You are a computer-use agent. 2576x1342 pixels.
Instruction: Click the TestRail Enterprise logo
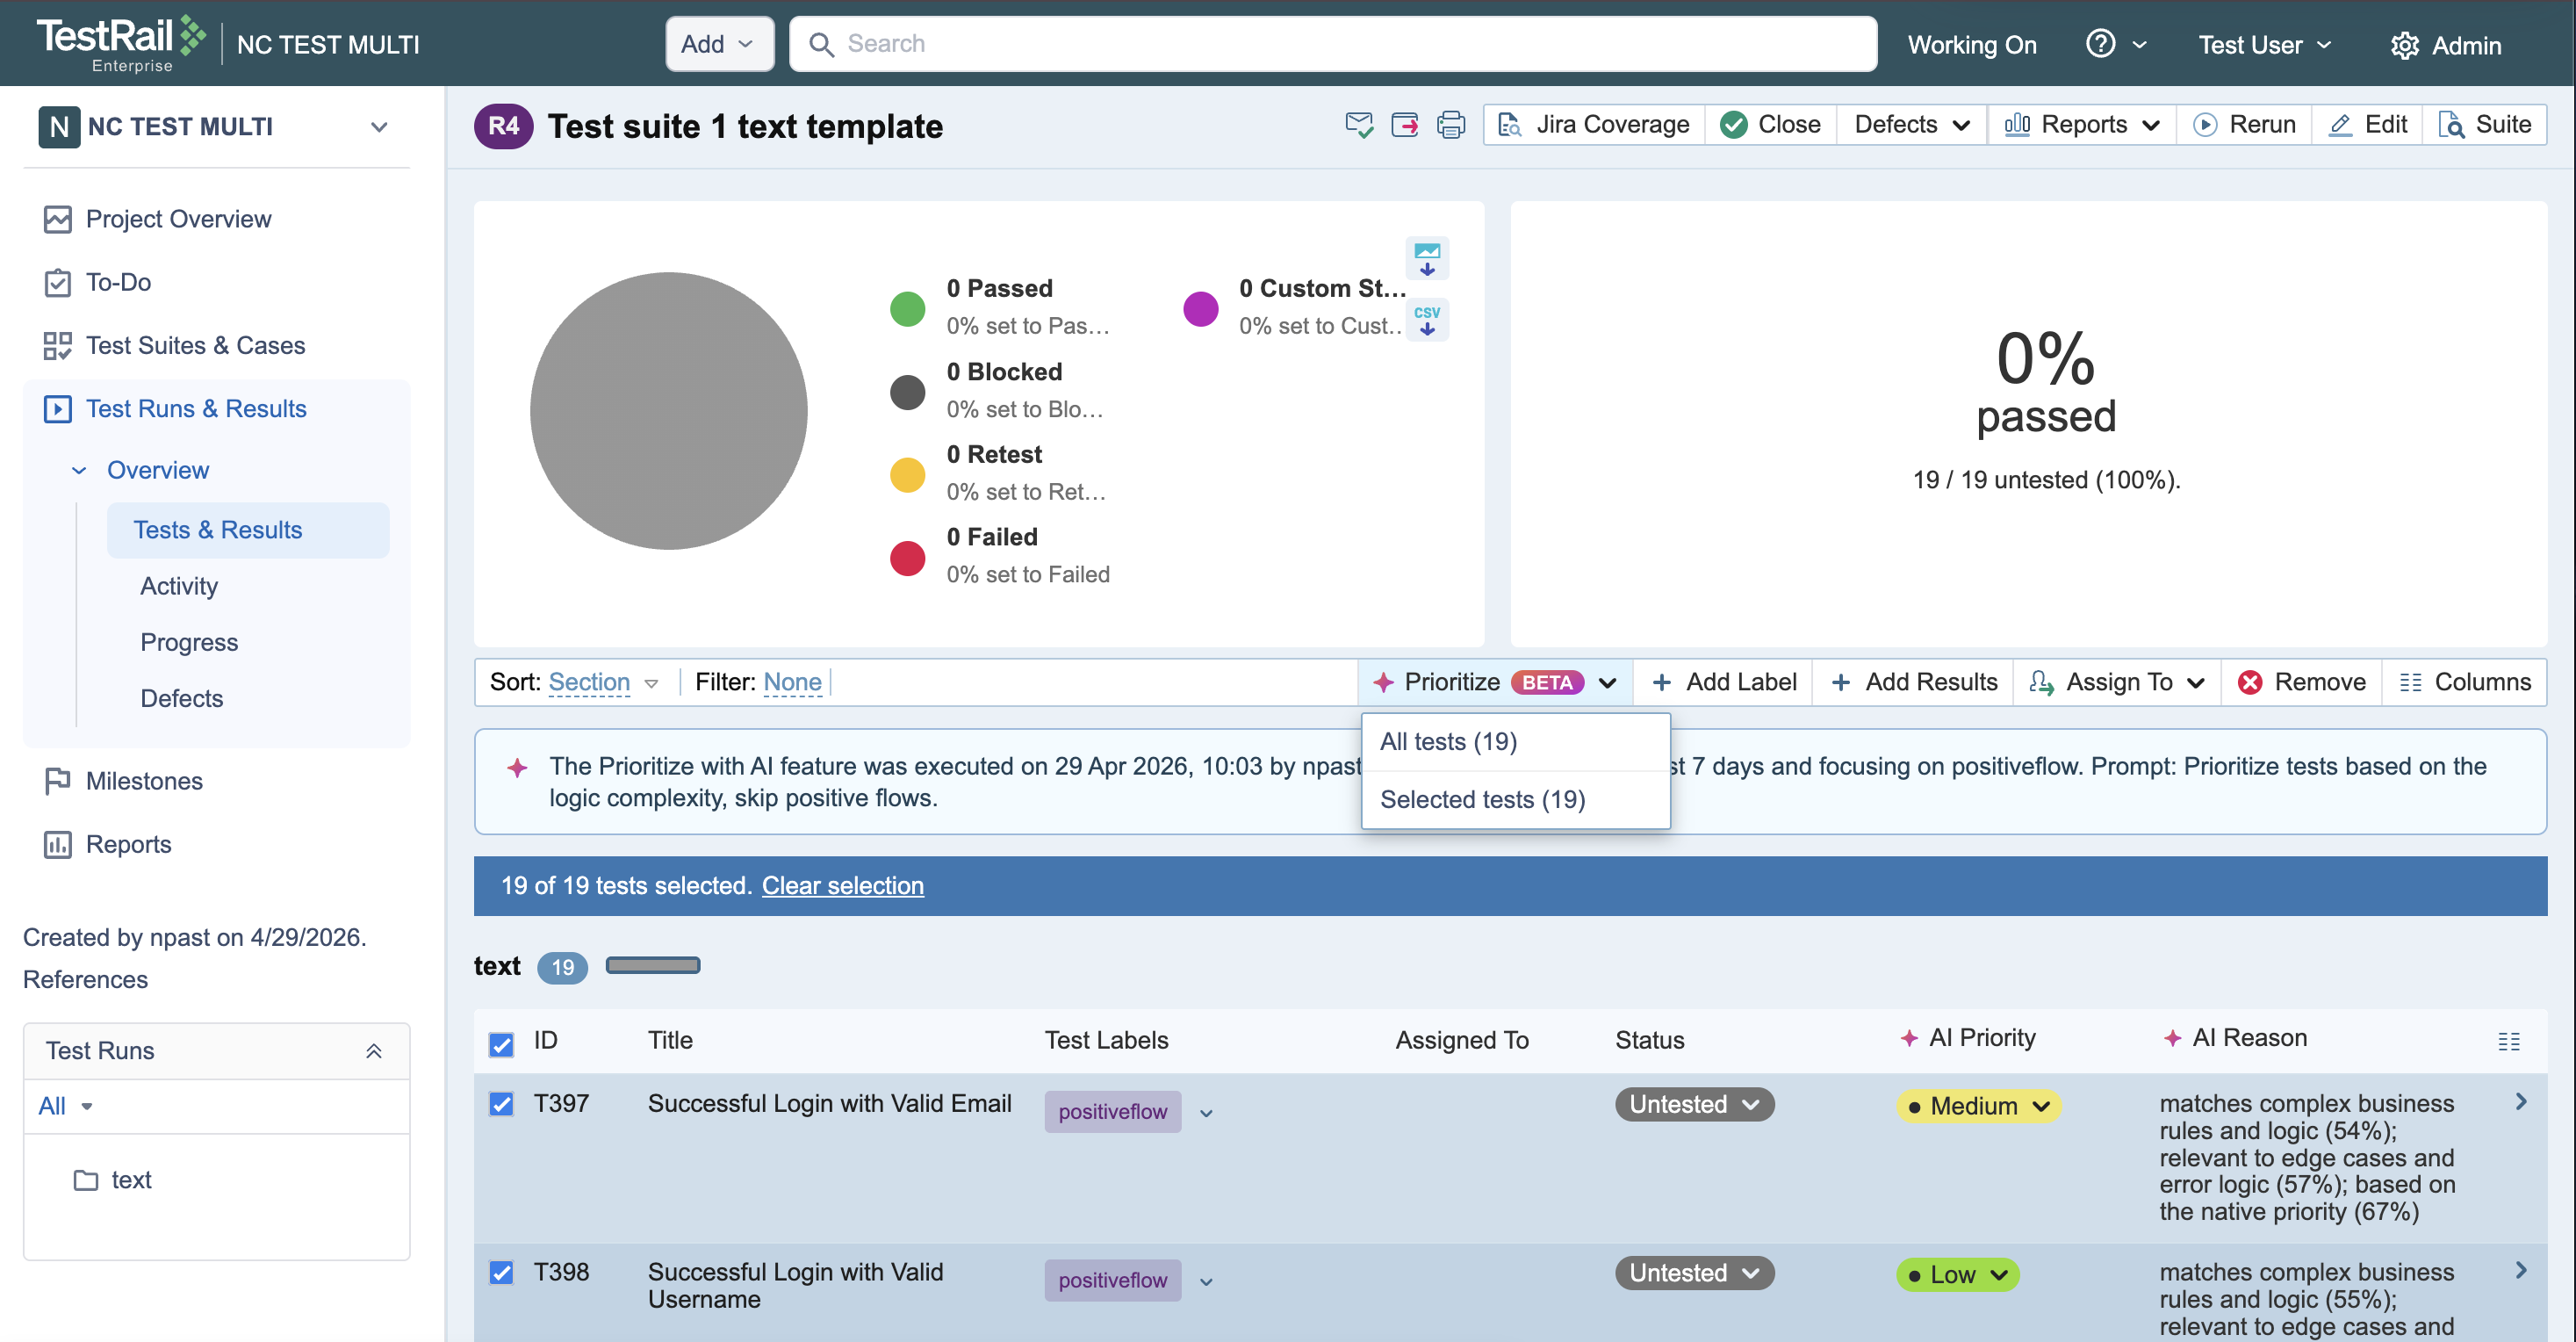click(121, 44)
